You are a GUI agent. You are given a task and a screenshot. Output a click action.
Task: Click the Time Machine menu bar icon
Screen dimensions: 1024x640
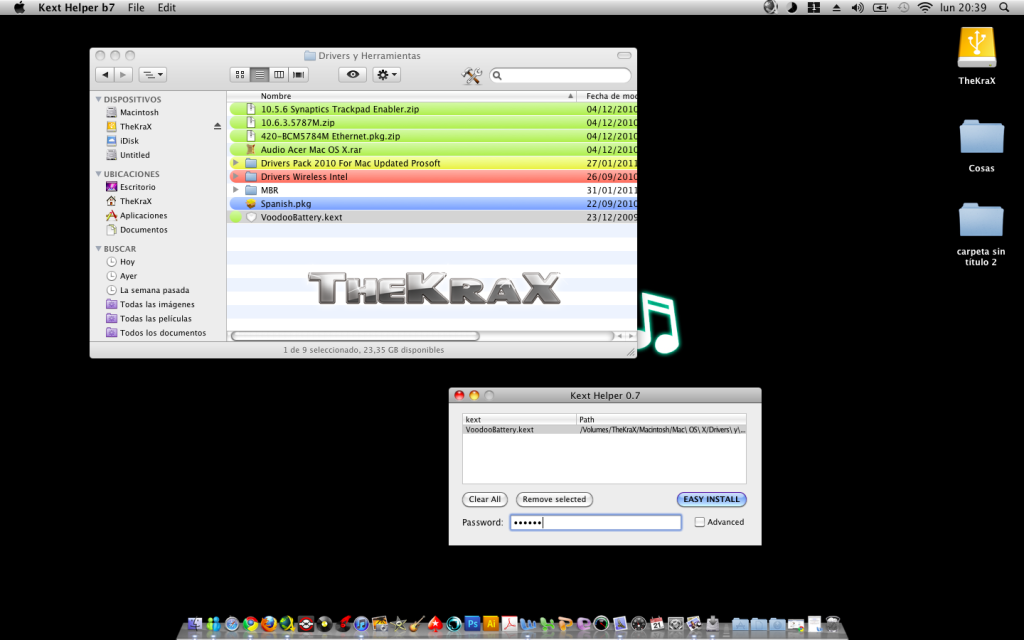pyautogui.click(x=903, y=8)
